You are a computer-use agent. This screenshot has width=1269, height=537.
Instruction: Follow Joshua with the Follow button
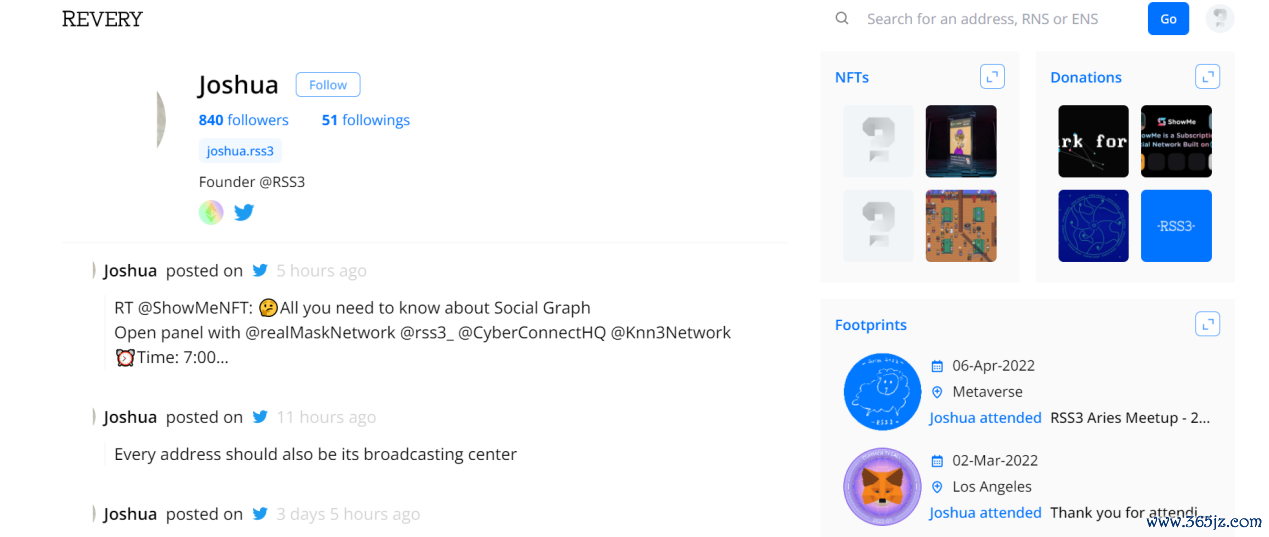pos(328,85)
